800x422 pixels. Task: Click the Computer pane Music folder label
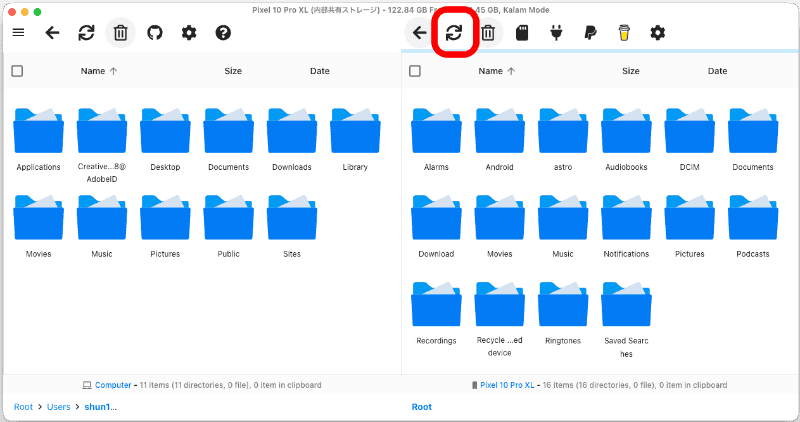pos(102,254)
